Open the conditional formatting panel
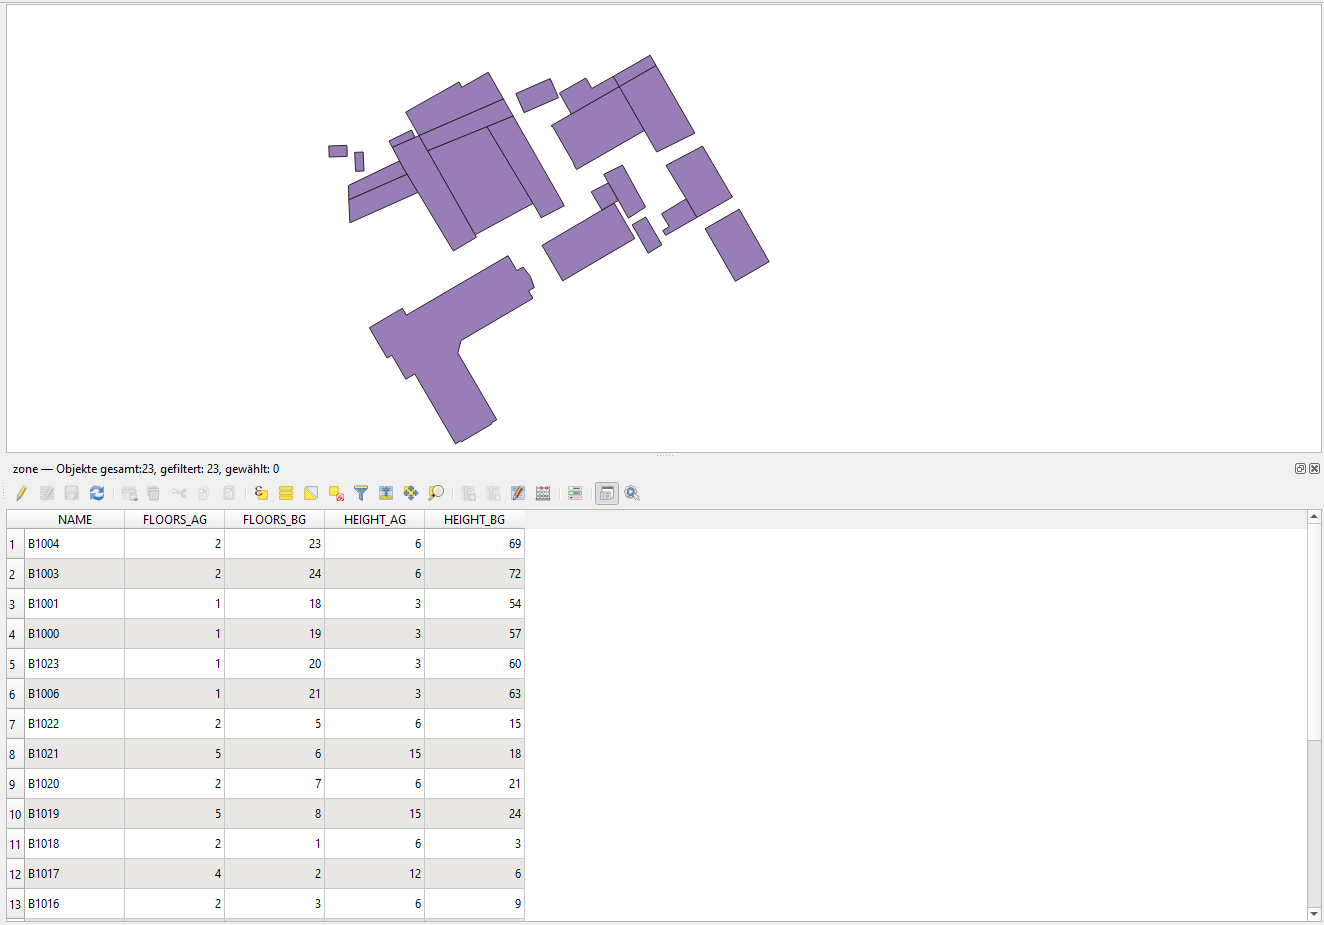1324x925 pixels. pyautogui.click(x=575, y=493)
